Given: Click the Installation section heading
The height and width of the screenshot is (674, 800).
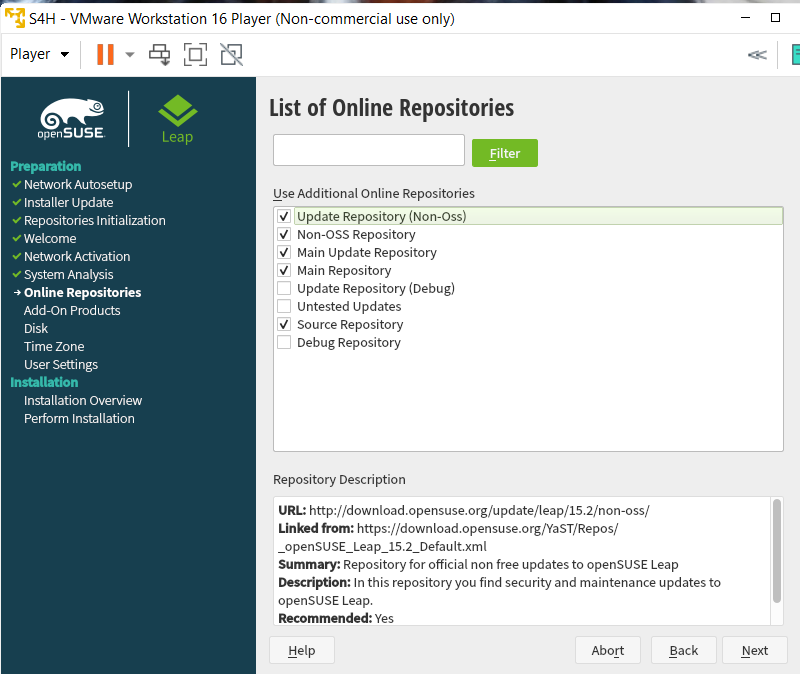Looking at the screenshot, I should (x=44, y=382).
